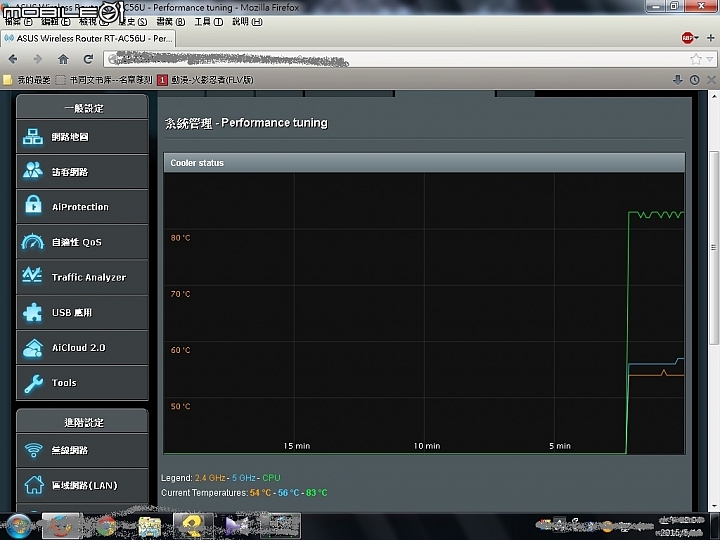The width and height of the screenshot is (720, 540).
Task: Open the Adaptive QoS gauge icon
Action: (x=33, y=241)
